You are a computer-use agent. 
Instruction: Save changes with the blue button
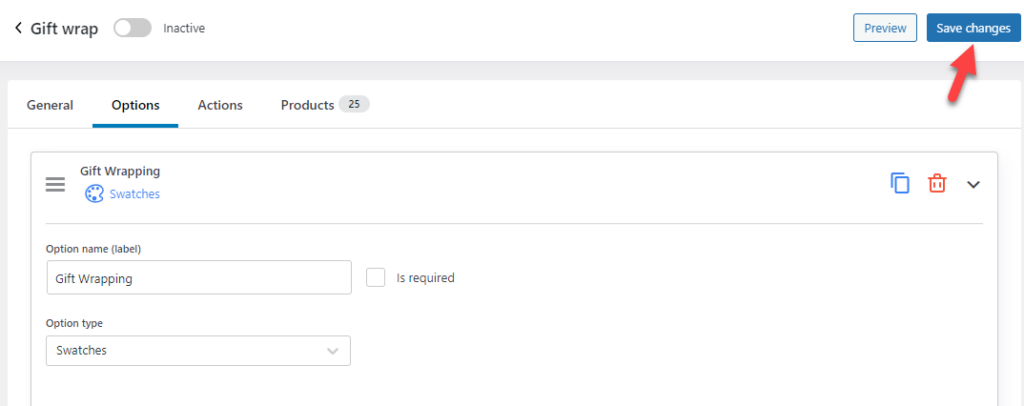coord(973,28)
